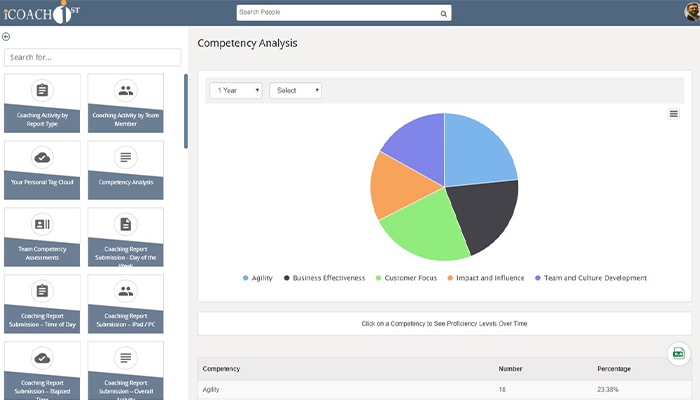Open Coaching Activity by Report Type tile
Image resolution: width=700 pixels, height=400 pixels.
pyautogui.click(x=42, y=104)
